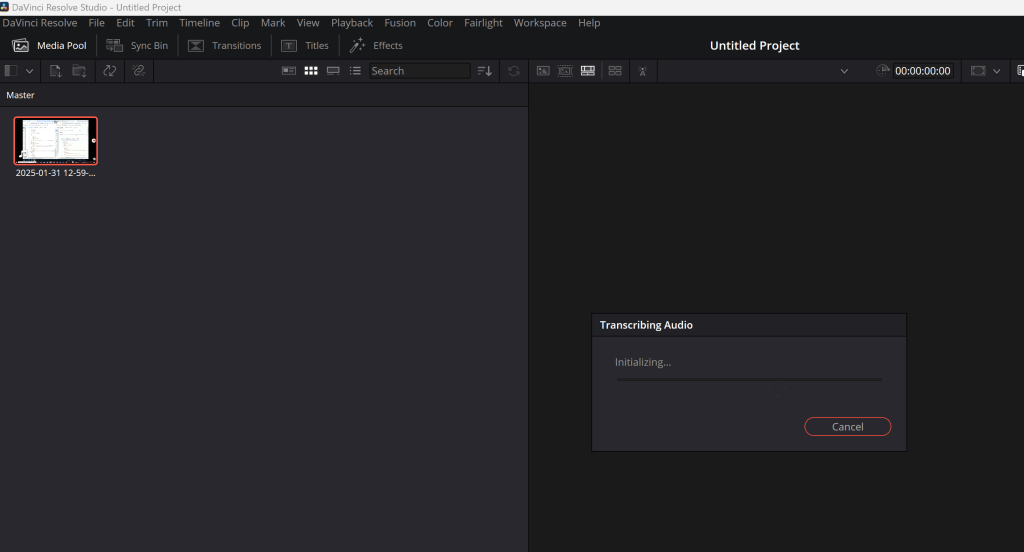Switch to thumbnail grid view icon
Viewport: 1024px width, 552px height.
point(311,71)
